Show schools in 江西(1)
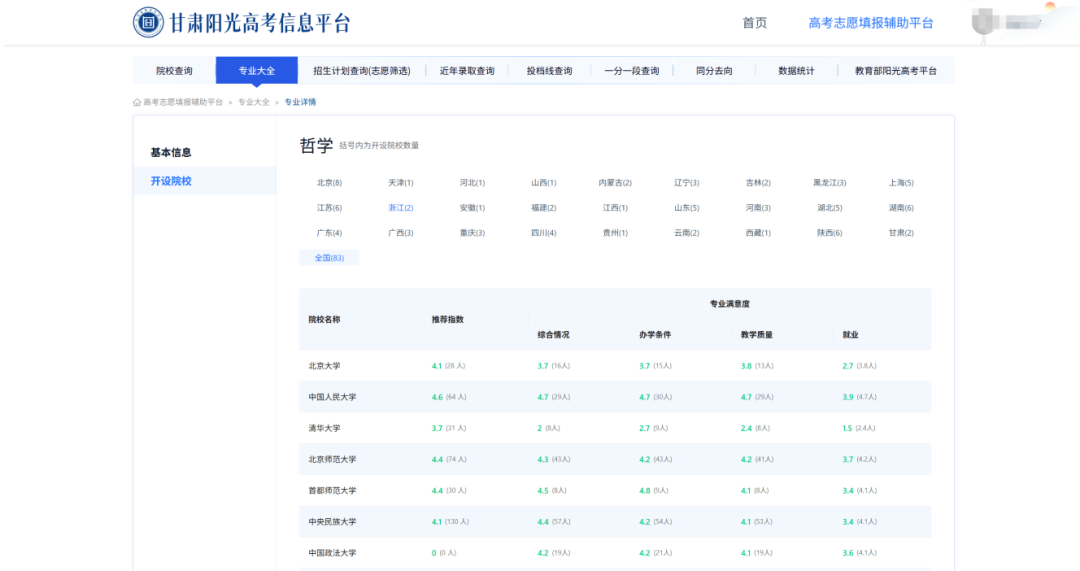The image size is (1080, 571). tap(615, 207)
